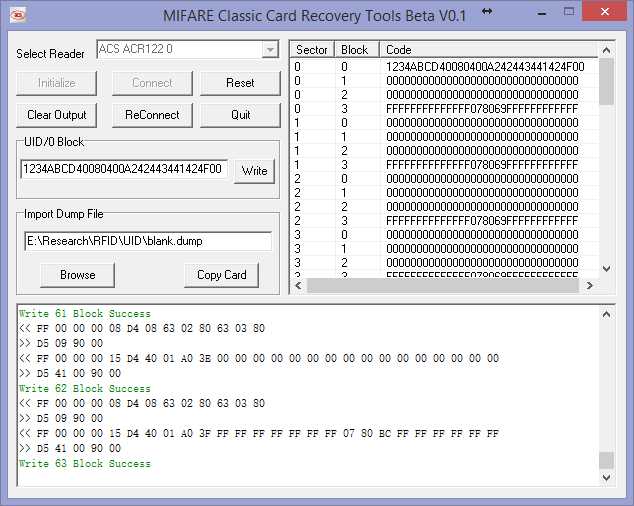
Task: Click the Initialize button
Action: pos(57,83)
